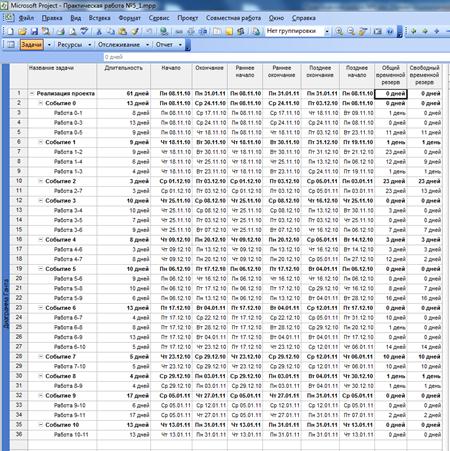Click the Undo arrow icon
450x451 pixels.
click(x=149, y=31)
